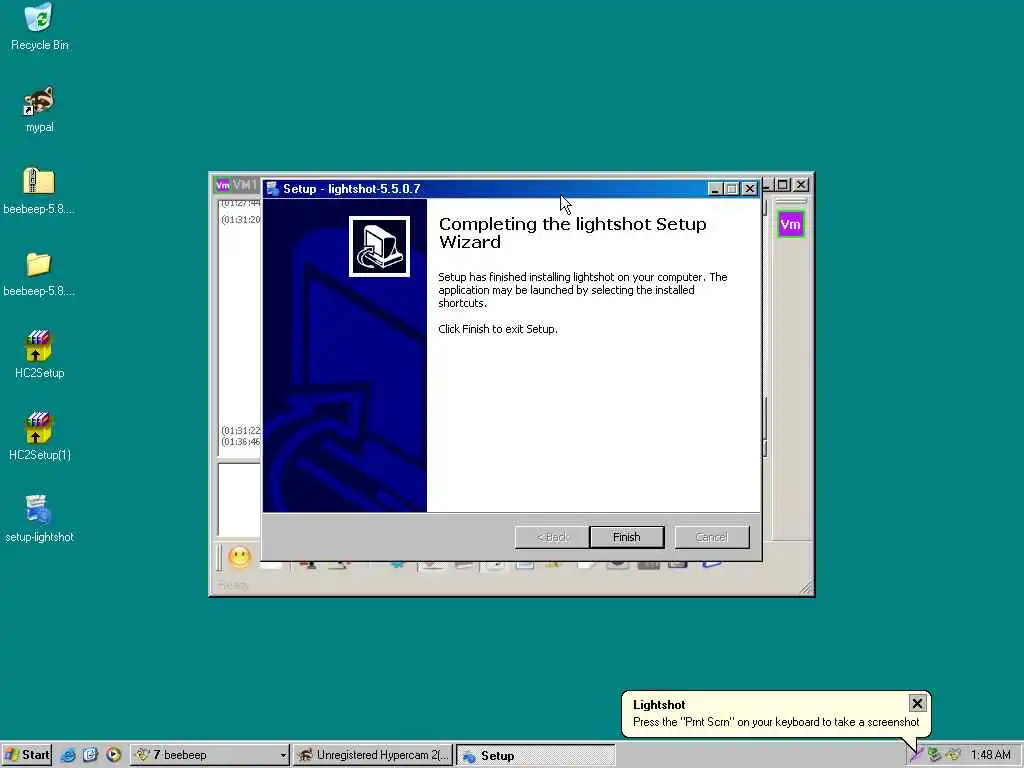This screenshot has width=1024, height=768.
Task: Click the purple Vm avatar in beebeep window
Action: click(790, 225)
